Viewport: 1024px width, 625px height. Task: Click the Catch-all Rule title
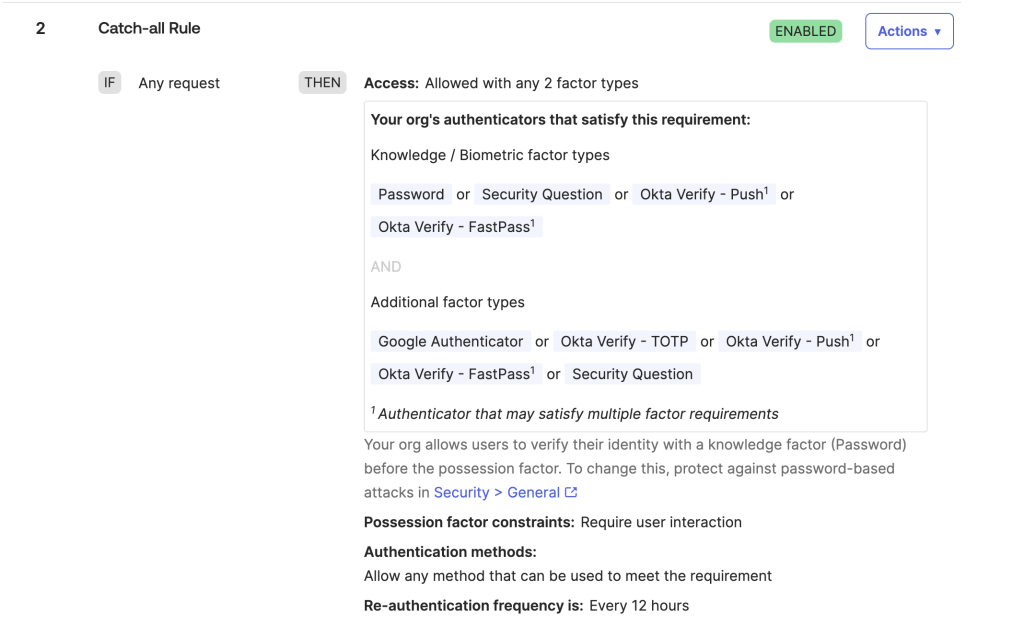click(x=149, y=28)
